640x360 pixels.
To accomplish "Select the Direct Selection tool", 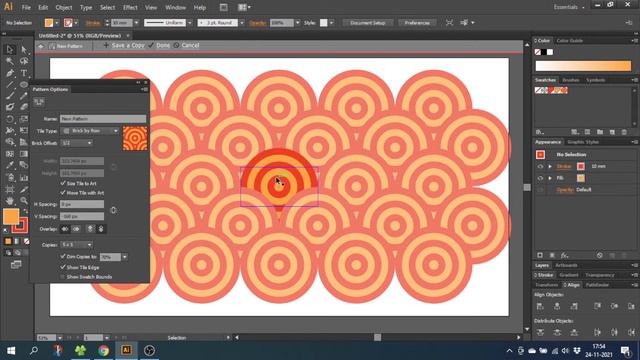I will (24, 50).
